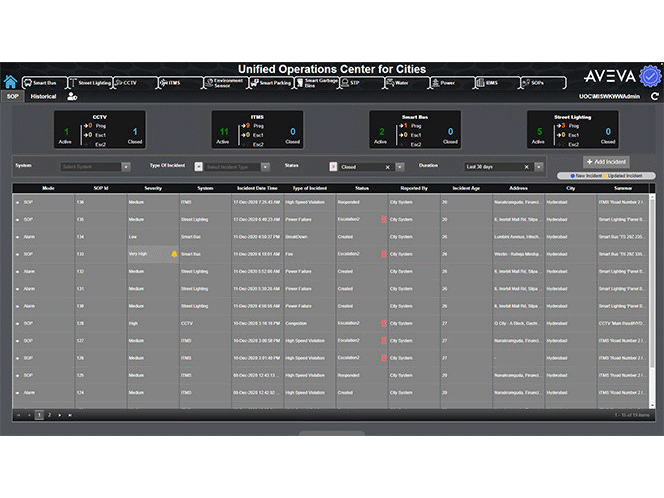Click the red escalation icon in SOP 135 row
The width and height of the screenshot is (664, 498).
tap(383, 219)
